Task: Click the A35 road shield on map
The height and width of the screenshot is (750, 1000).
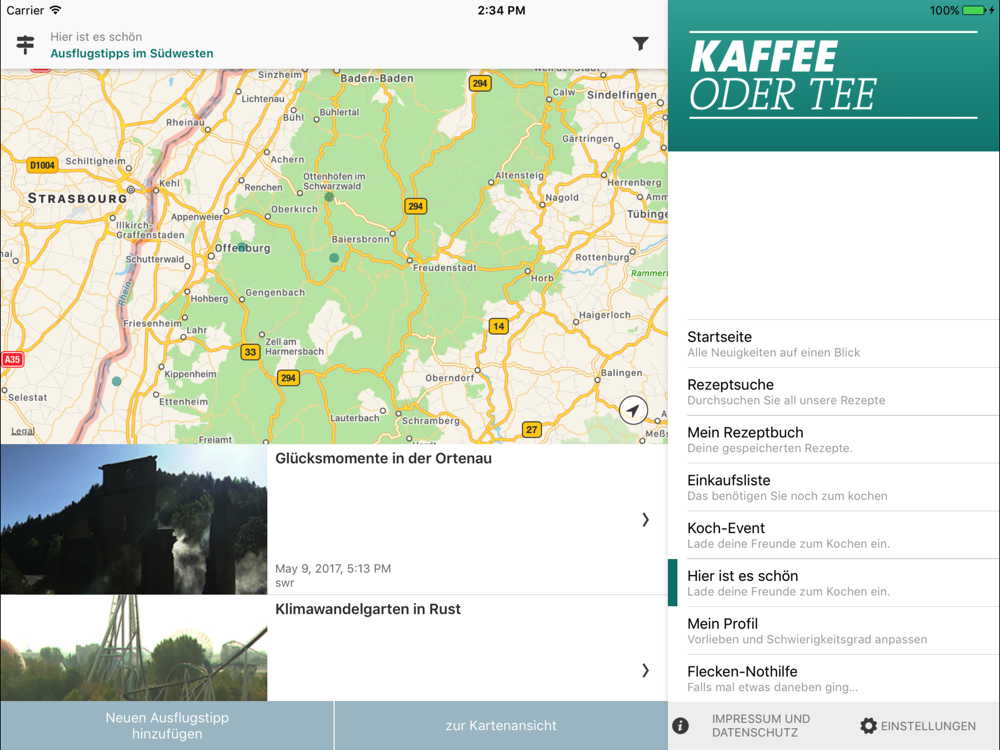Action: point(12,359)
